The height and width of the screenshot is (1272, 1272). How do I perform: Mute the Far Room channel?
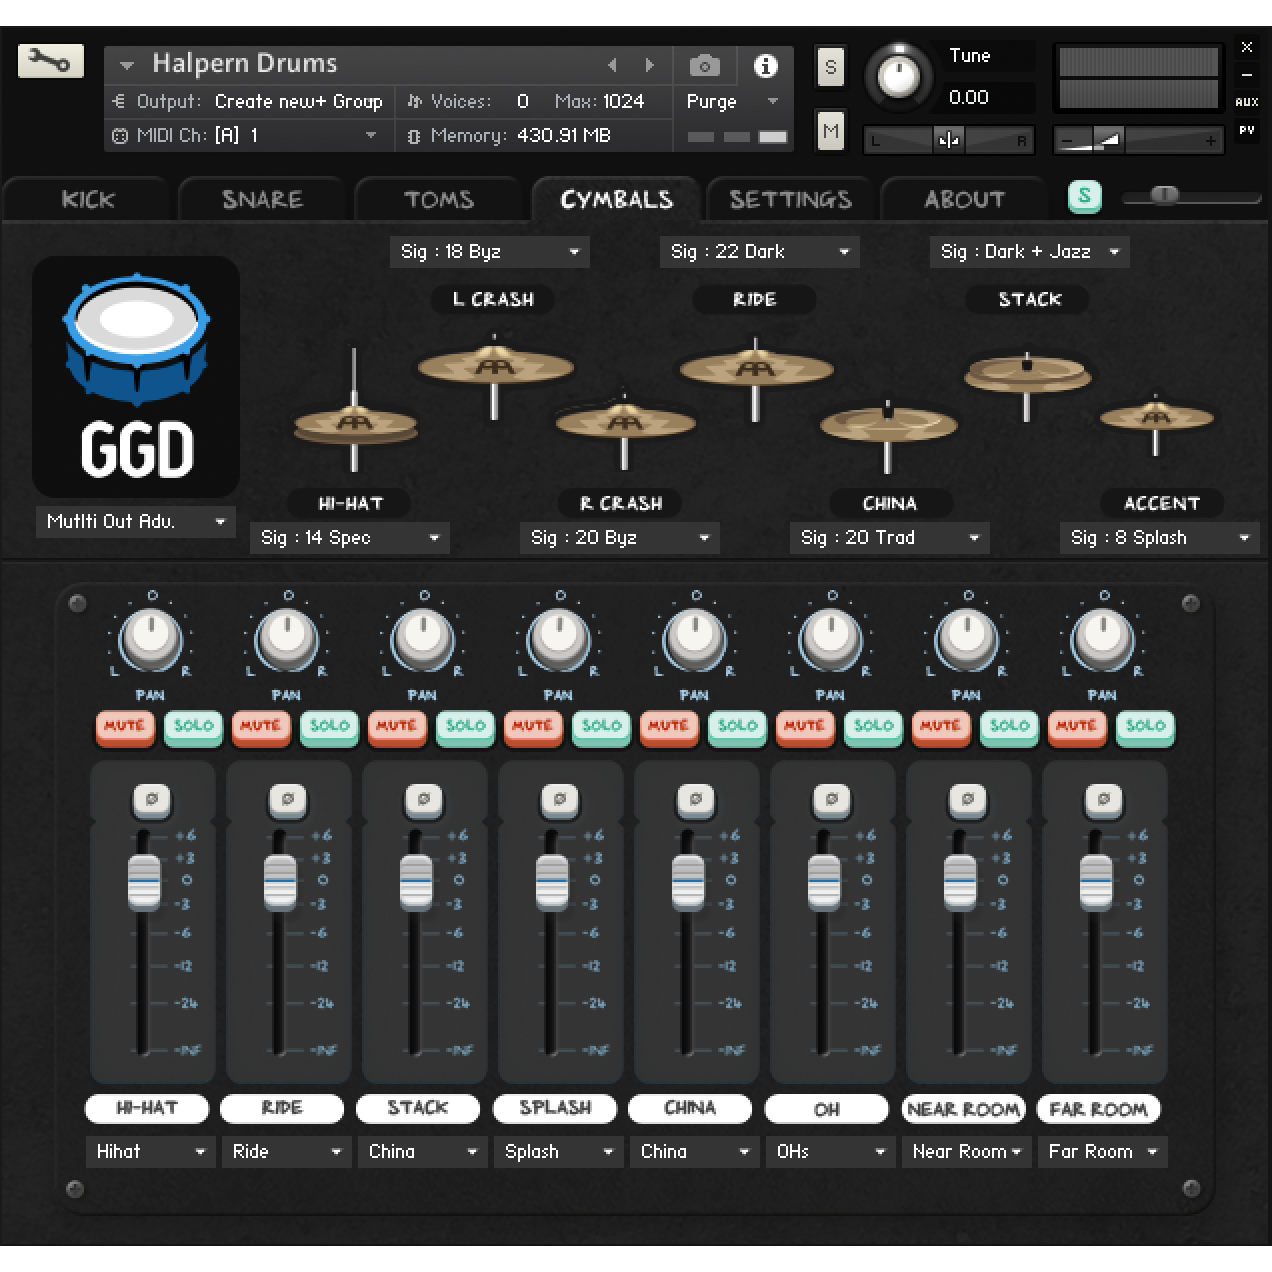click(x=1077, y=725)
